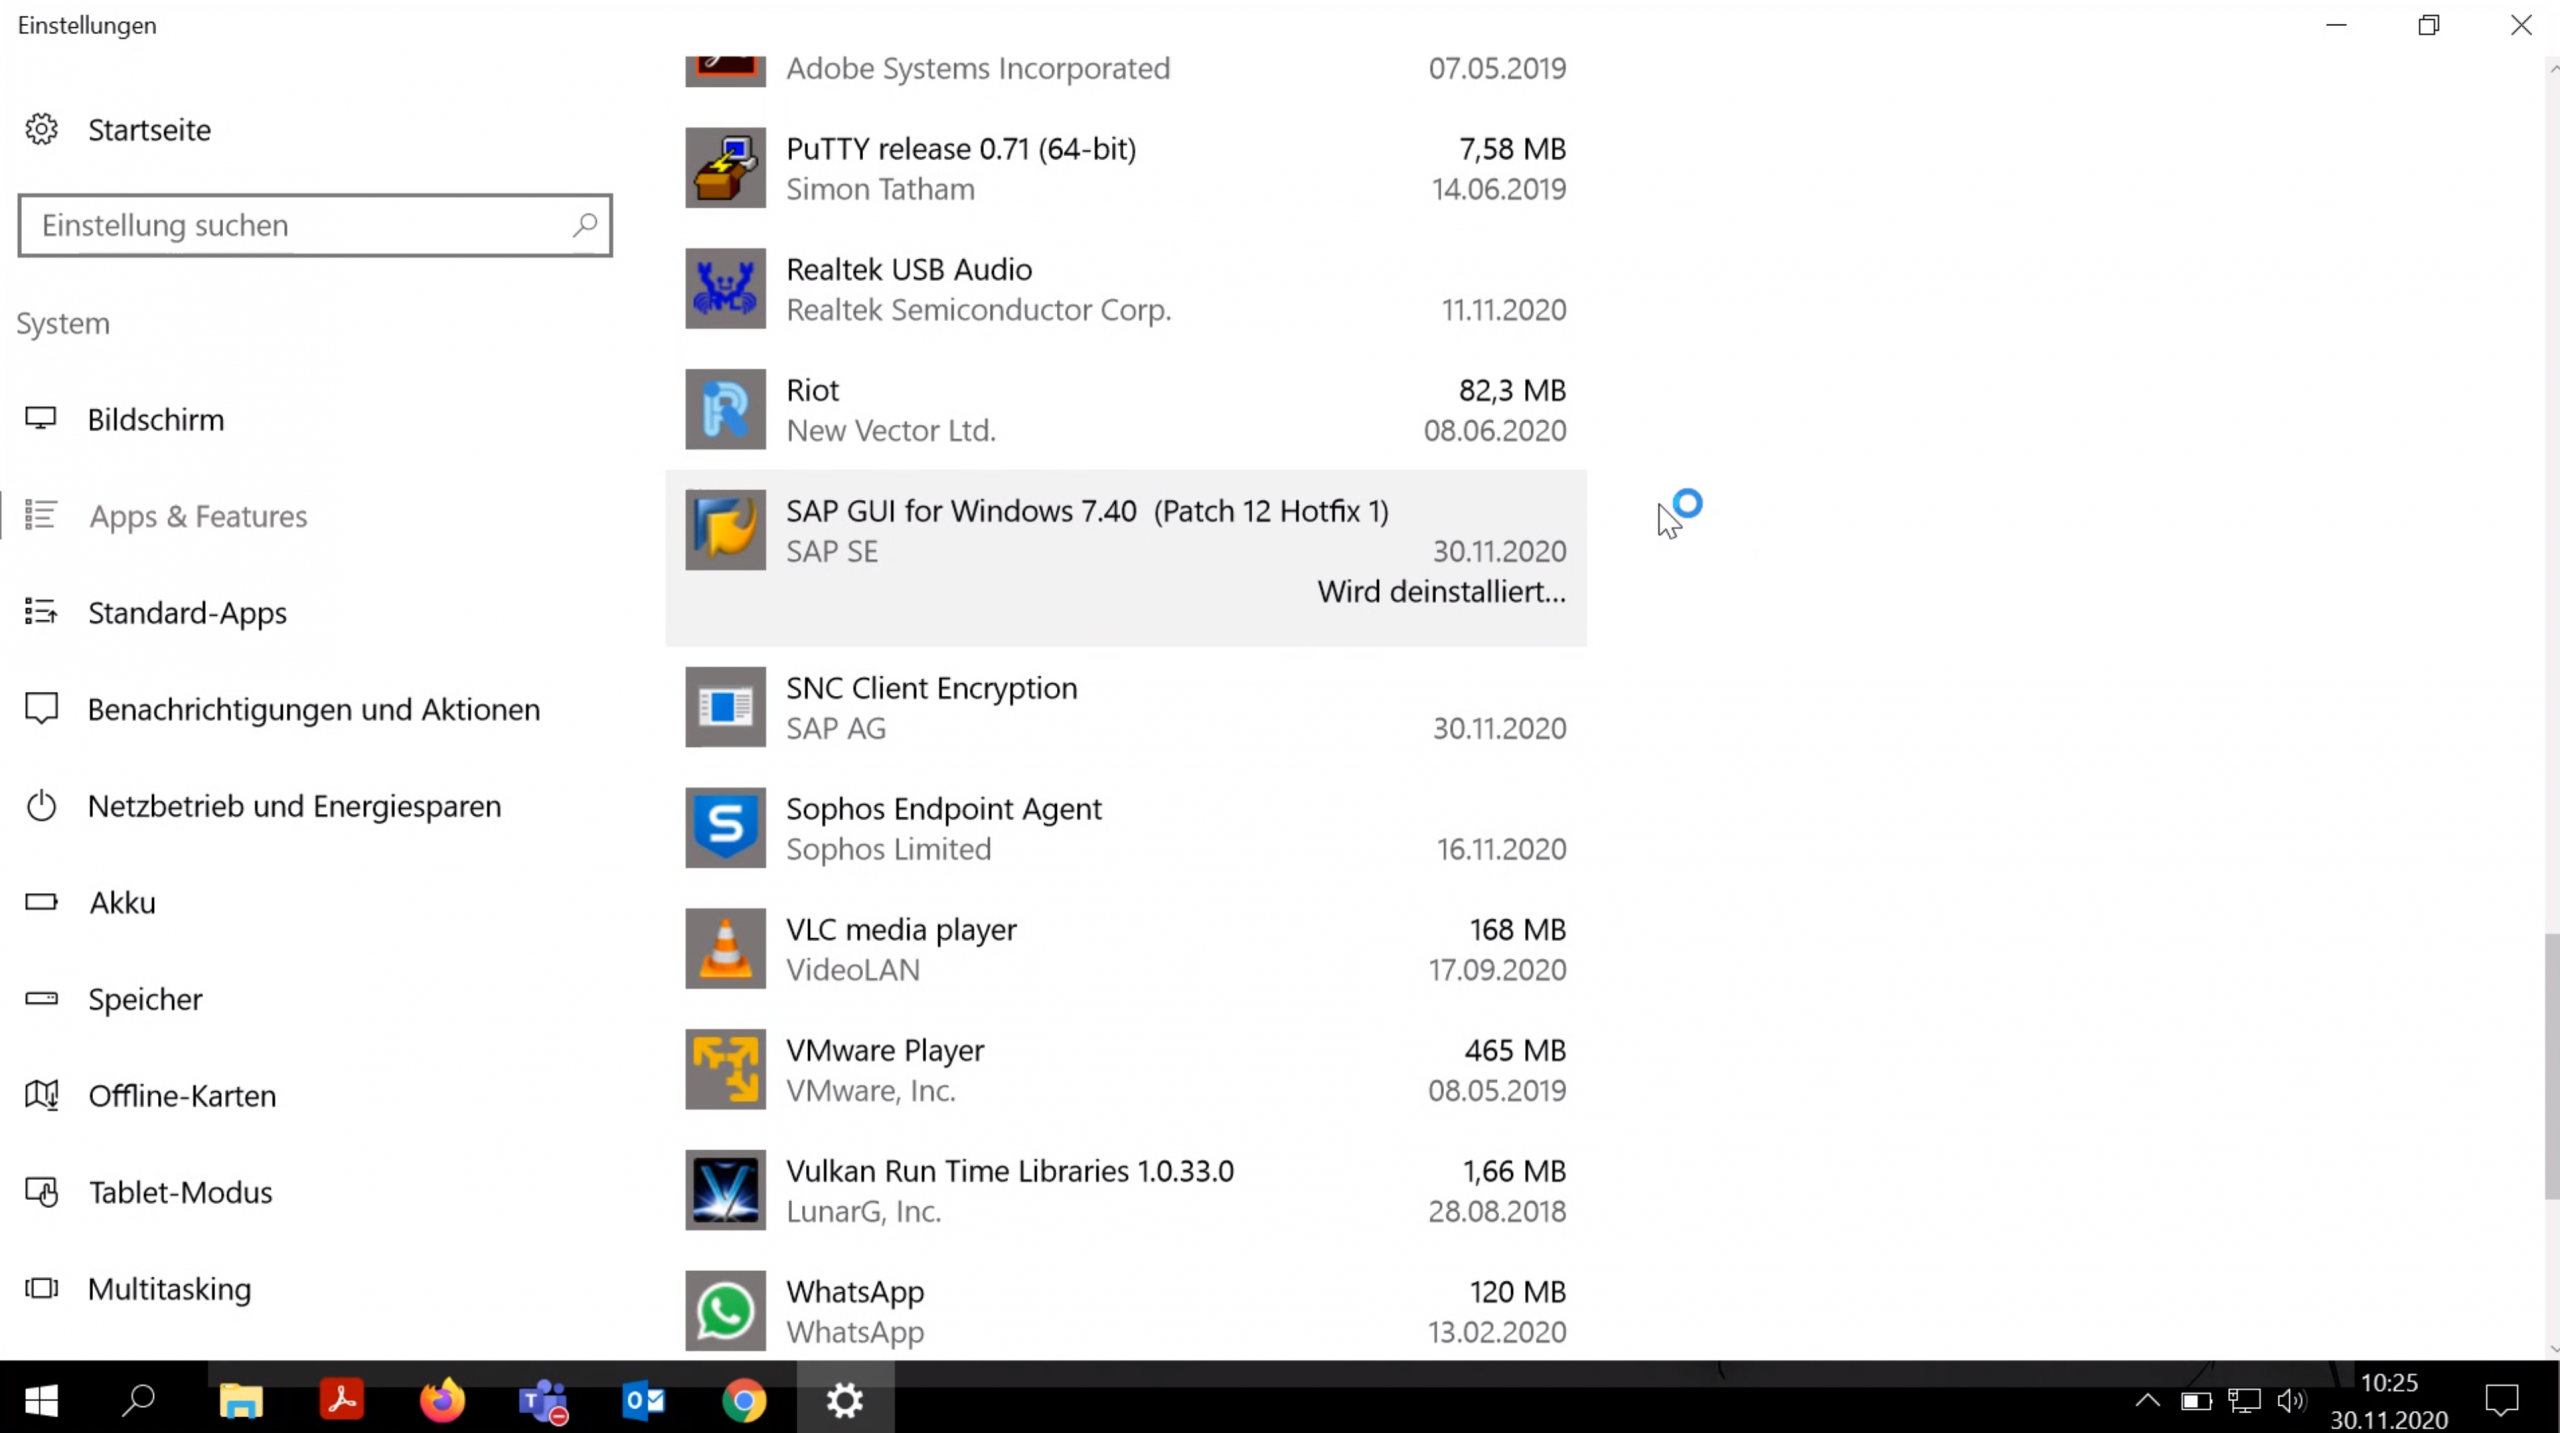
Task: Click the search magnifier in settings search box
Action: coord(585,225)
